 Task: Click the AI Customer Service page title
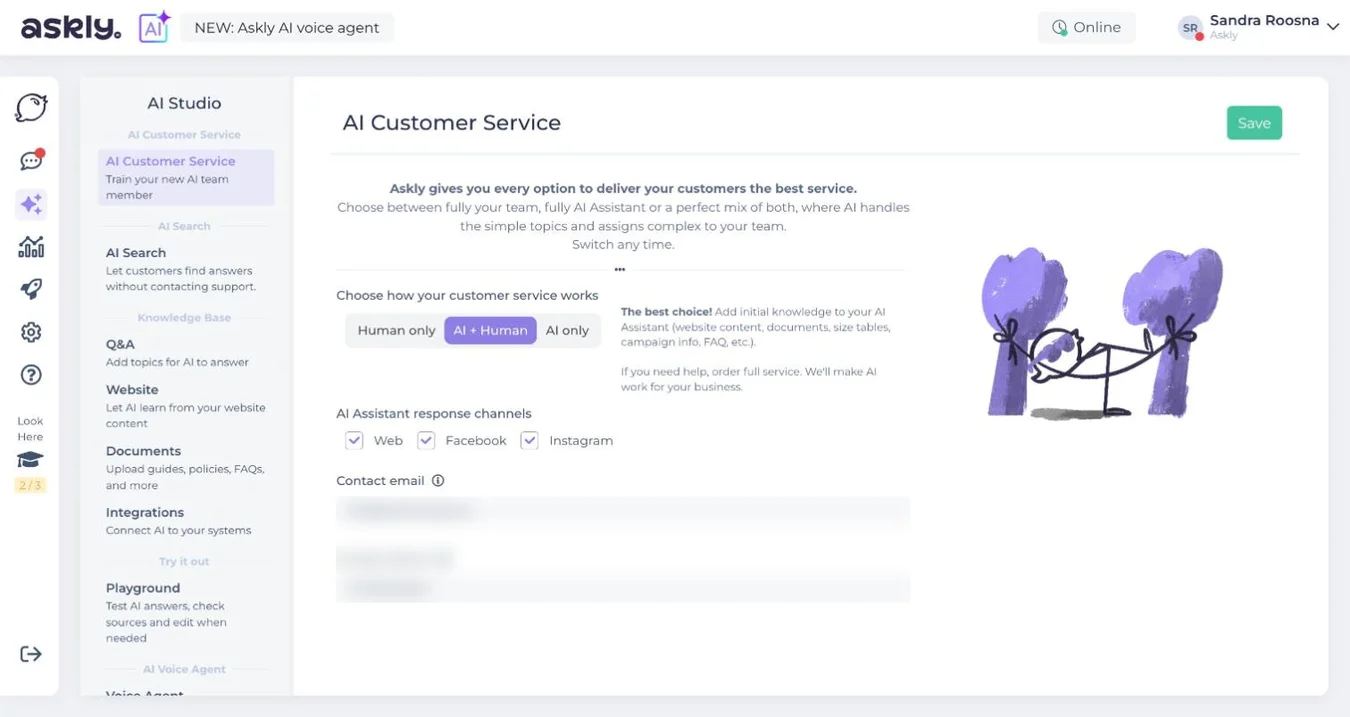click(452, 123)
